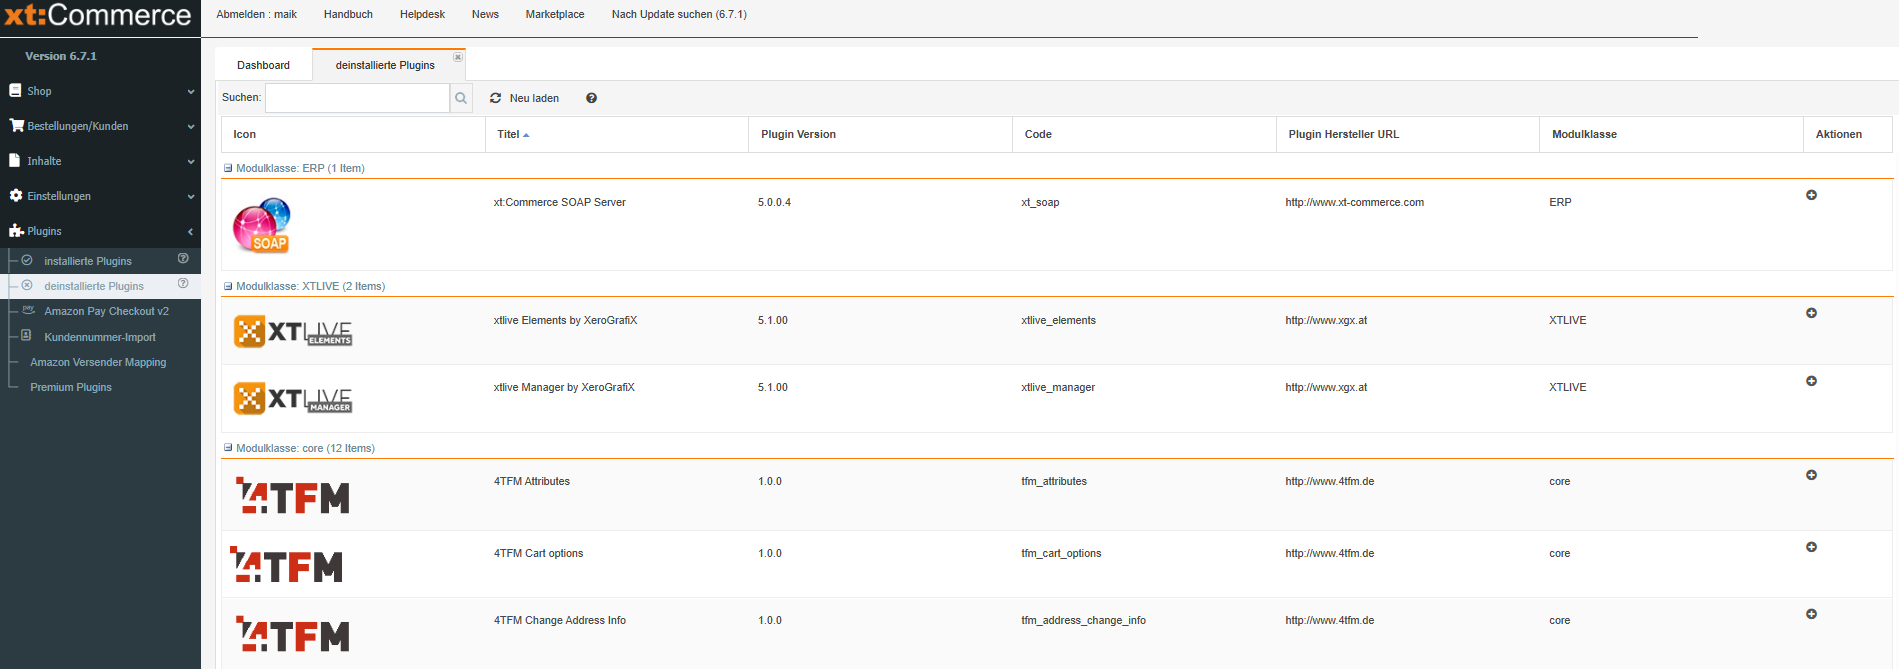Install xtlive Elements via plus icon
This screenshot has height=669, width=1899.
(x=1811, y=313)
